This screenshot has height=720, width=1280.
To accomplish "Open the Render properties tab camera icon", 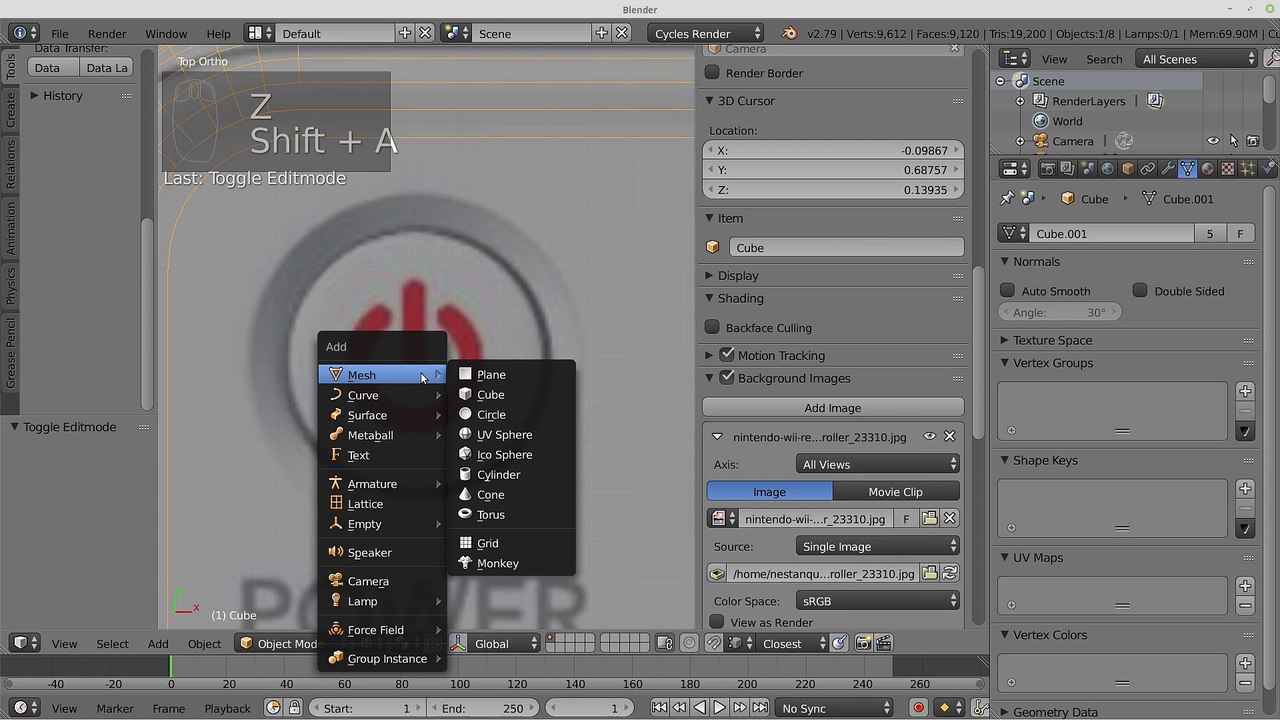I will tap(1047, 169).
